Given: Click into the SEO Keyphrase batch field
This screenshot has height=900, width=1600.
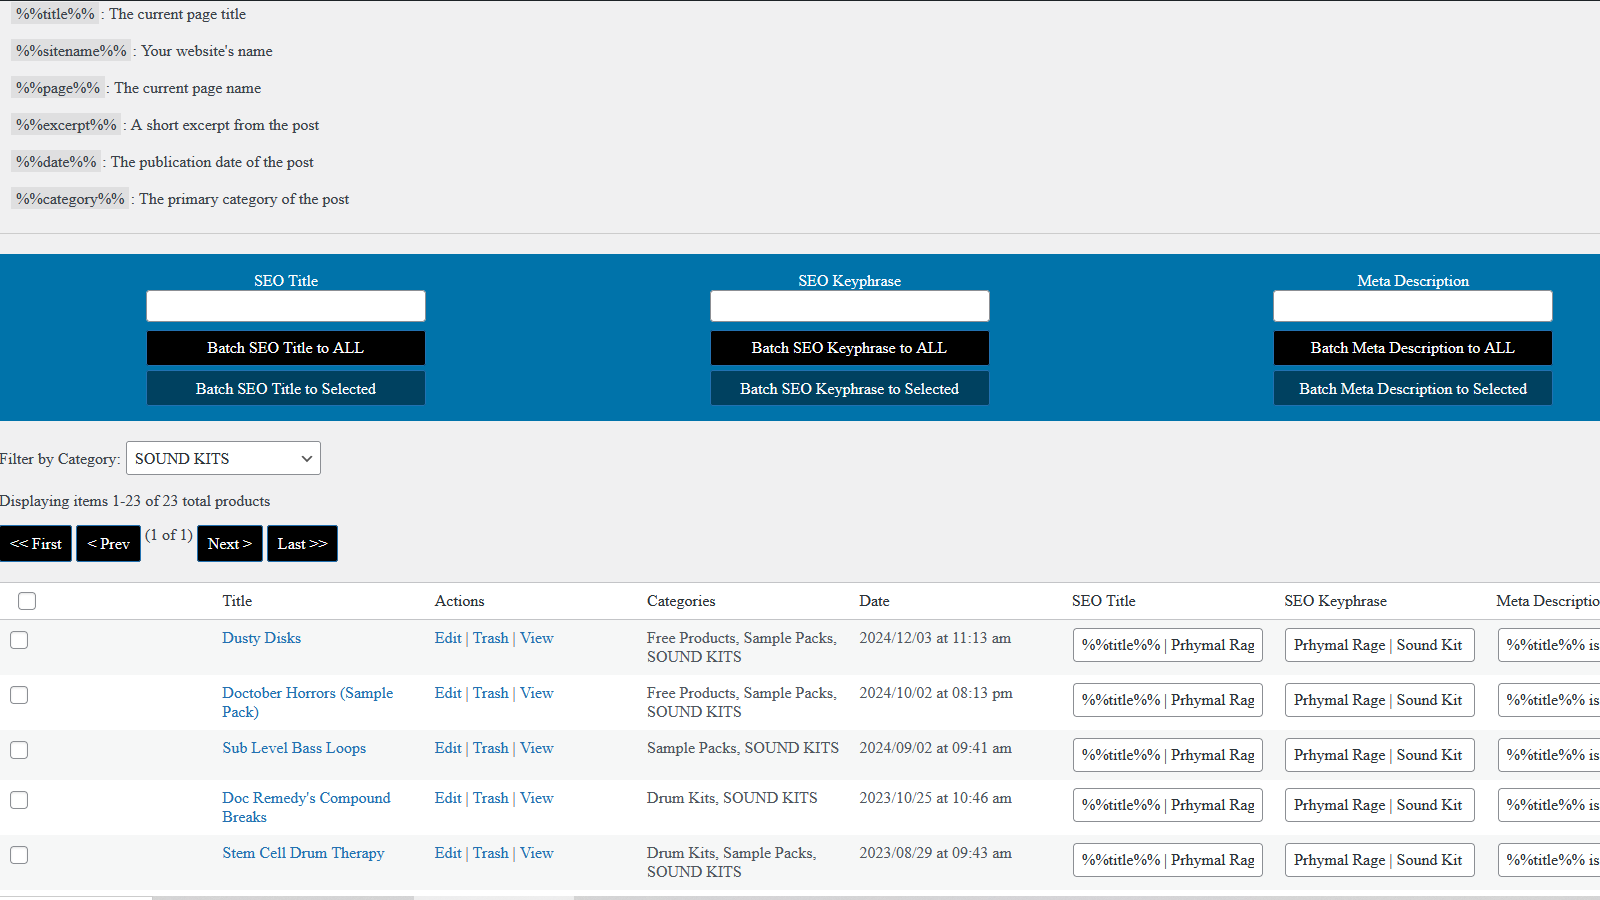Looking at the screenshot, I should [849, 306].
